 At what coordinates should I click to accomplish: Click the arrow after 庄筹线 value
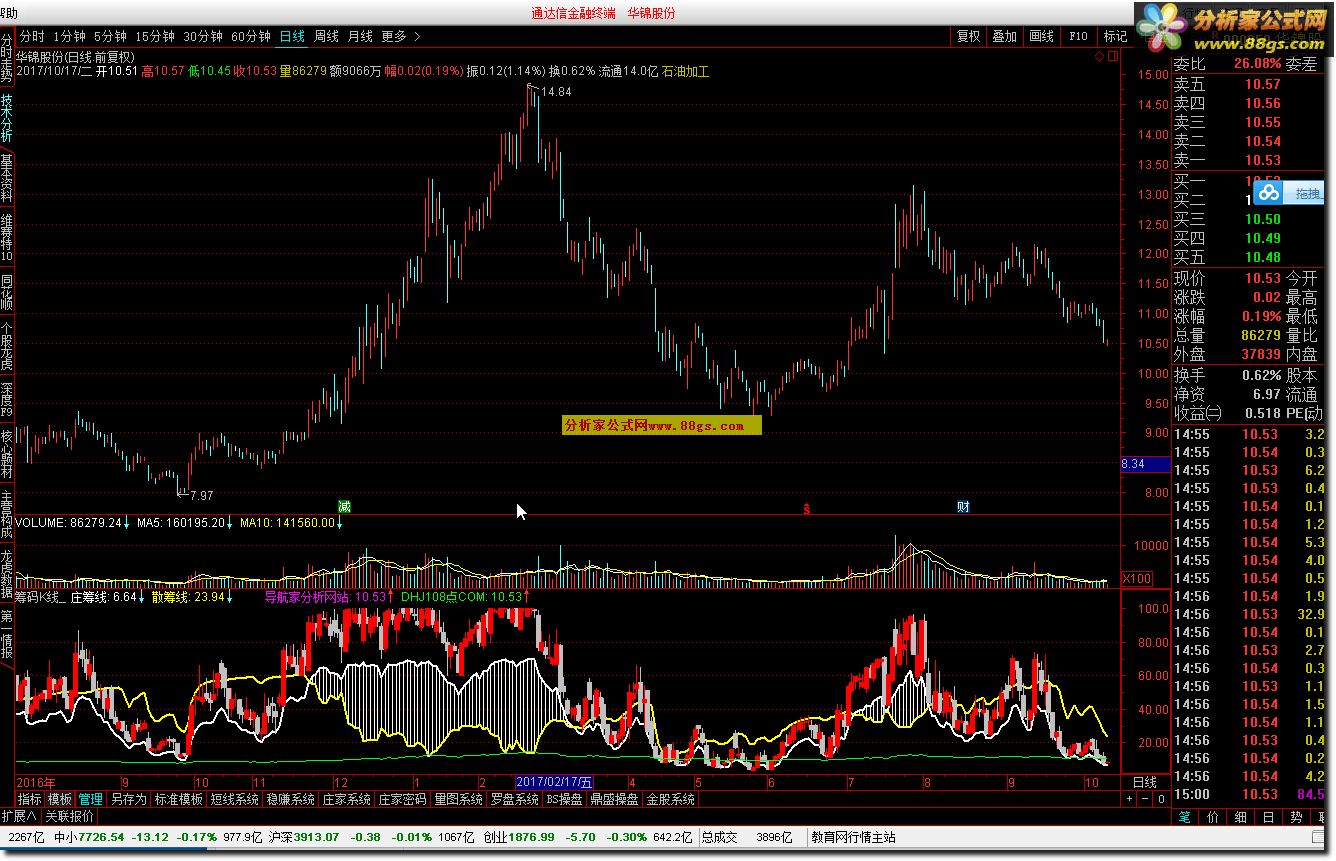pos(141,597)
